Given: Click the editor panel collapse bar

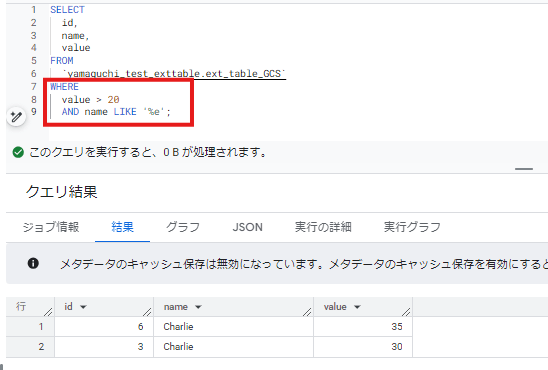Looking at the screenshot, I should (x=524, y=169).
